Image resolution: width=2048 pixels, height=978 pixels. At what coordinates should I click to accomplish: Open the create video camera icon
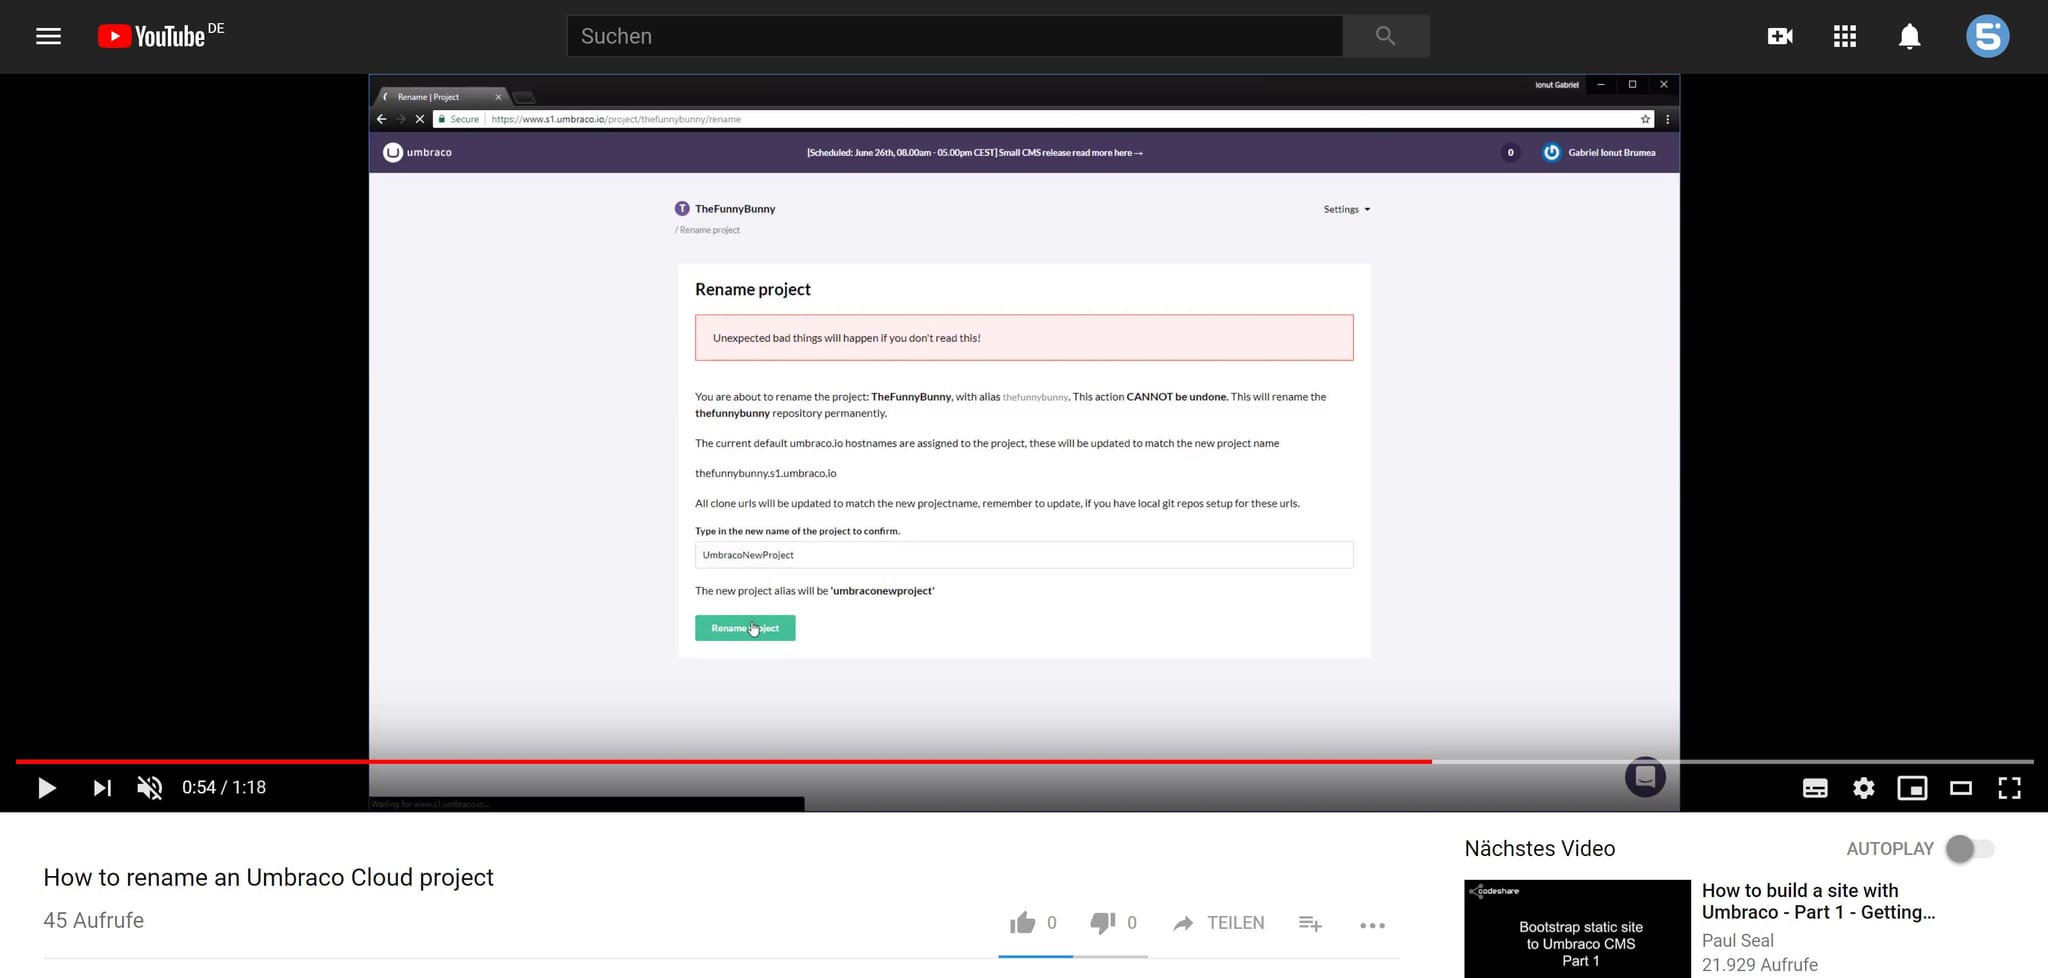[1780, 37]
